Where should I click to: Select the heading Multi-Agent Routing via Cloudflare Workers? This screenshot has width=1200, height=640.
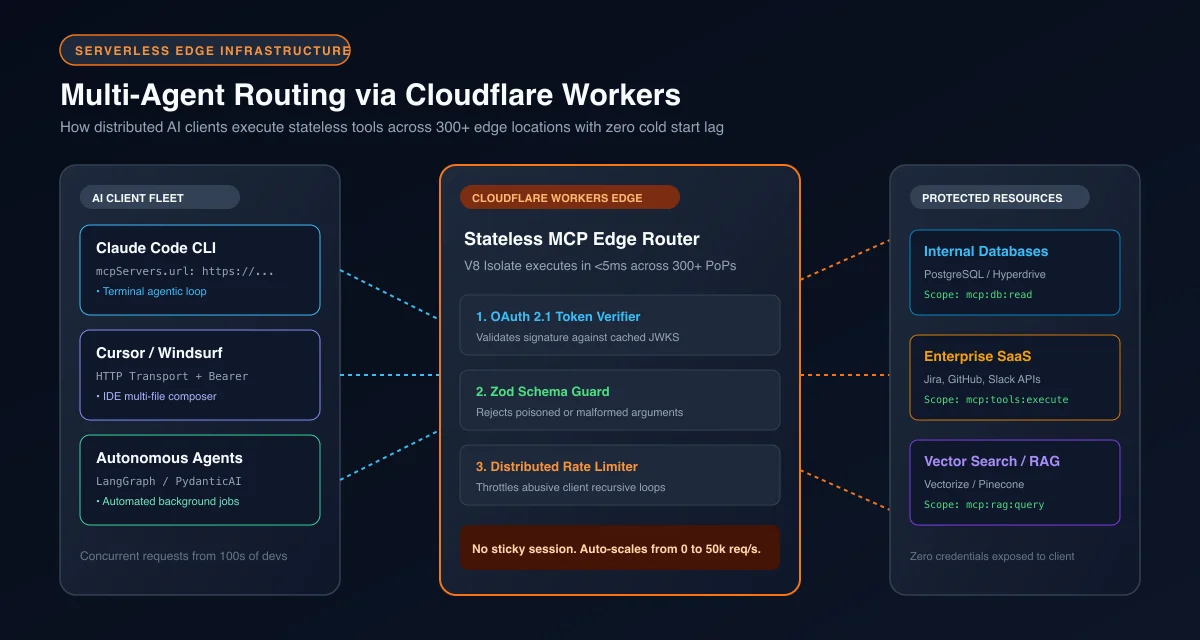[x=370, y=95]
